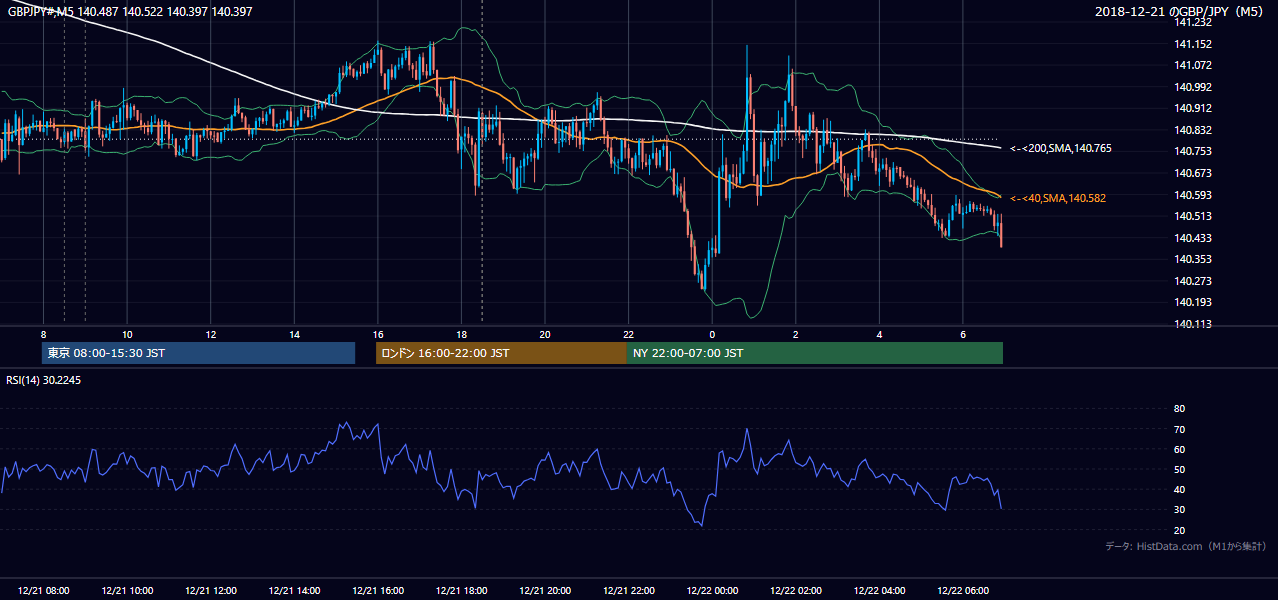Click price level 140.193 on the price axis

1193,302
